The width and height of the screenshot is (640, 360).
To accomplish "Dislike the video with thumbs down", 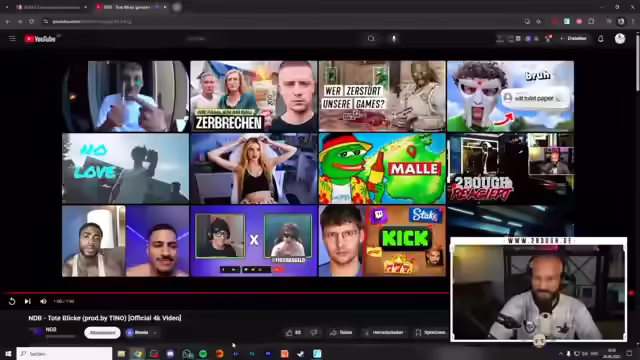I will pos(314,333).
